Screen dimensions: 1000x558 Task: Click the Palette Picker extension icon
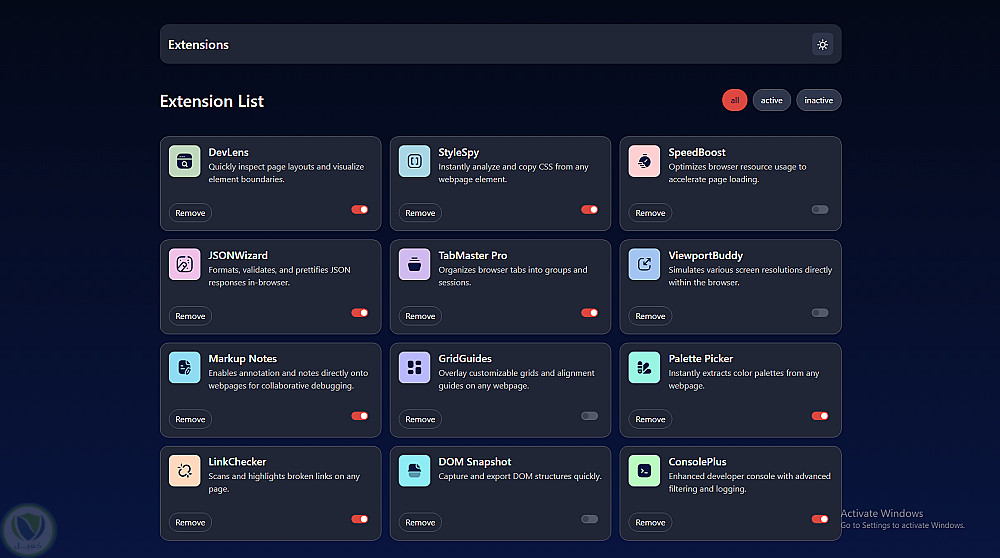644,367
